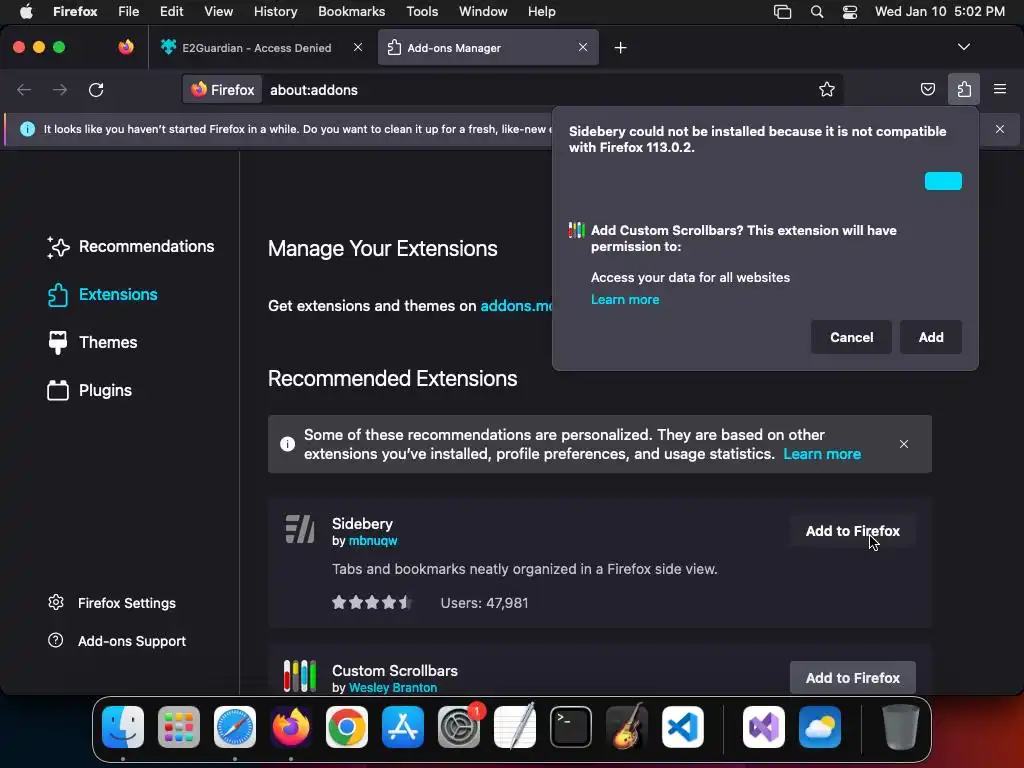
Task: Open App Store from the Dock
Action: pyautogui.click(x=403, y=727)
